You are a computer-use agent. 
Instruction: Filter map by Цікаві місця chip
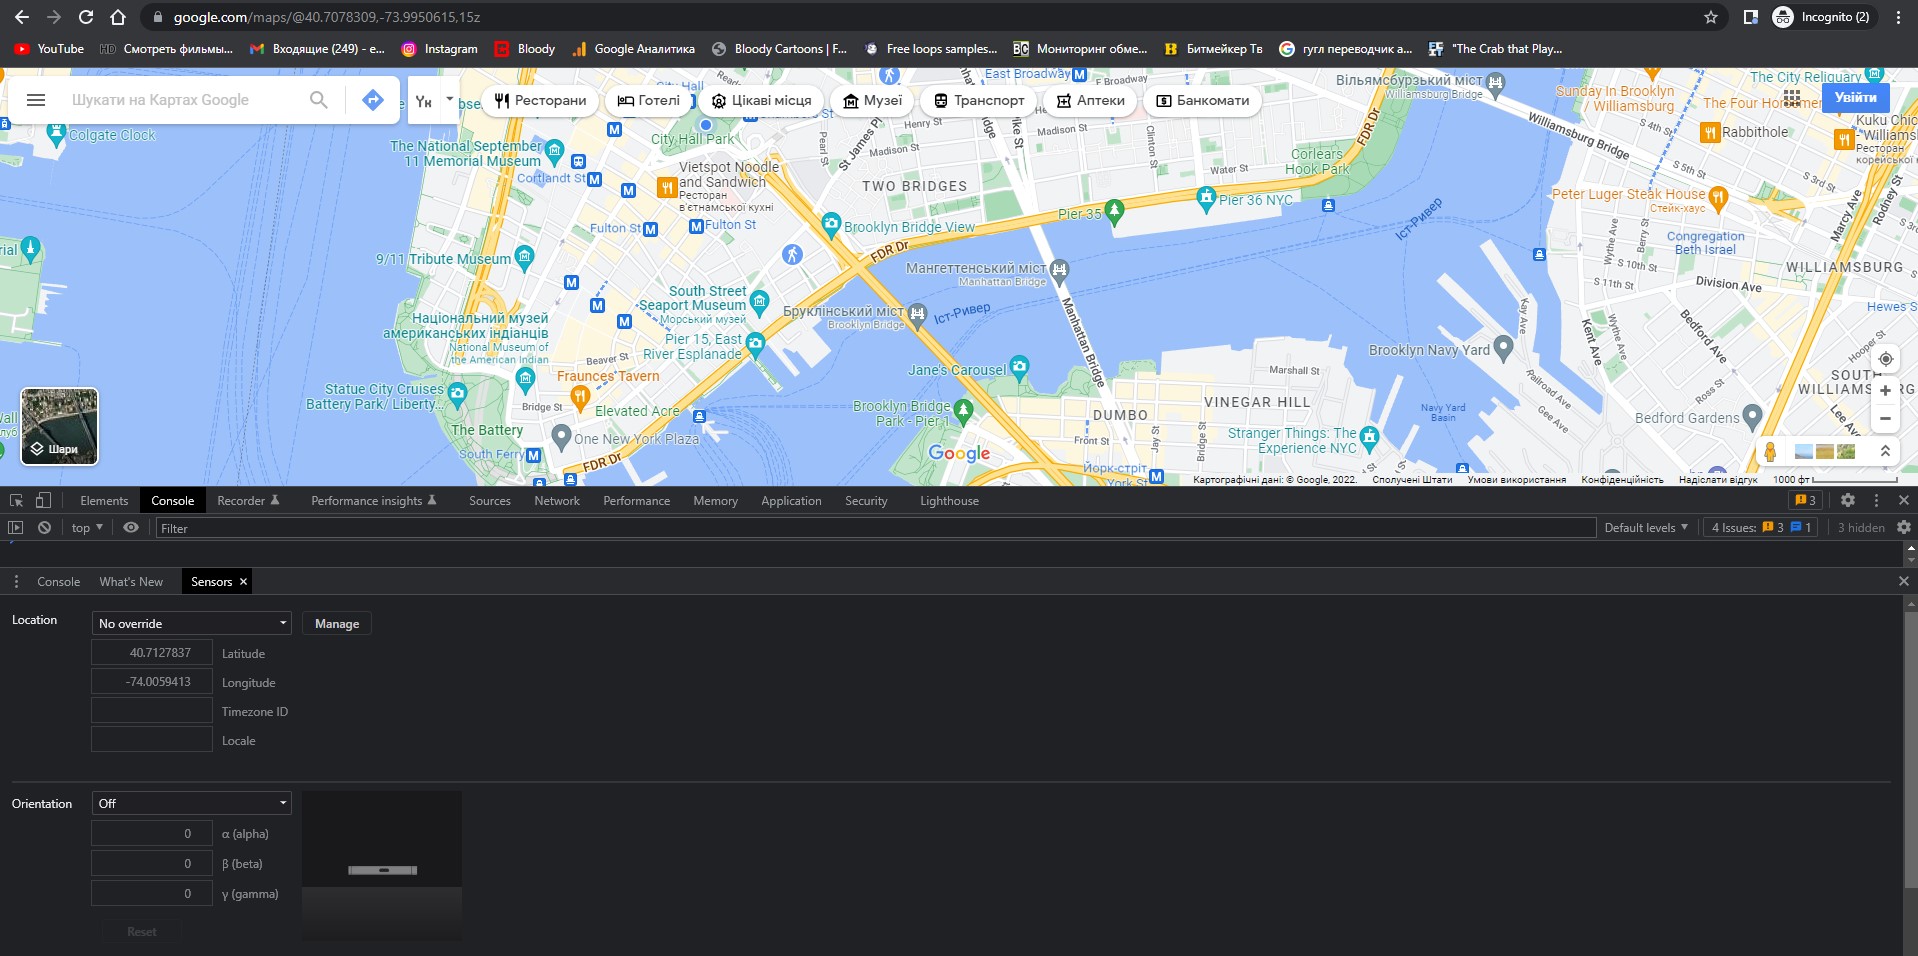[x=761, y=100]
